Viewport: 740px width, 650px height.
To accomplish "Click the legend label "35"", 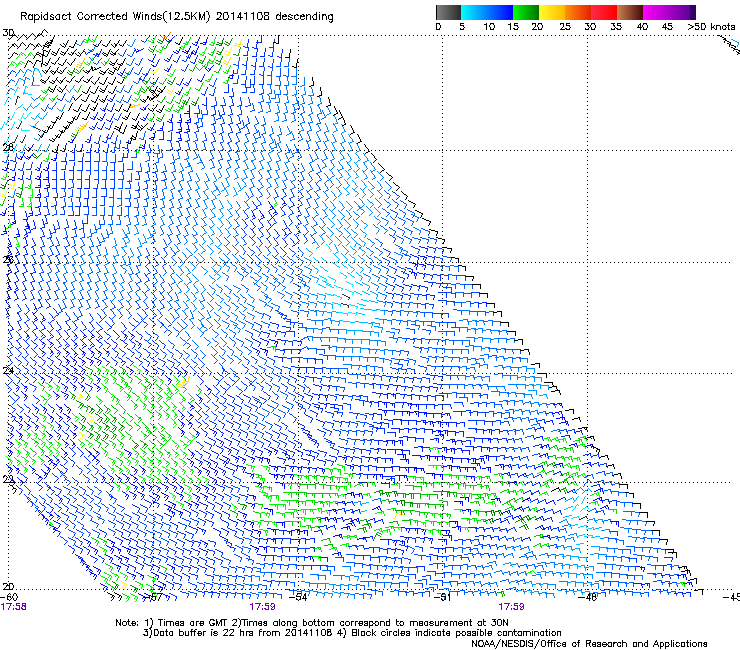I will point(616,27).
